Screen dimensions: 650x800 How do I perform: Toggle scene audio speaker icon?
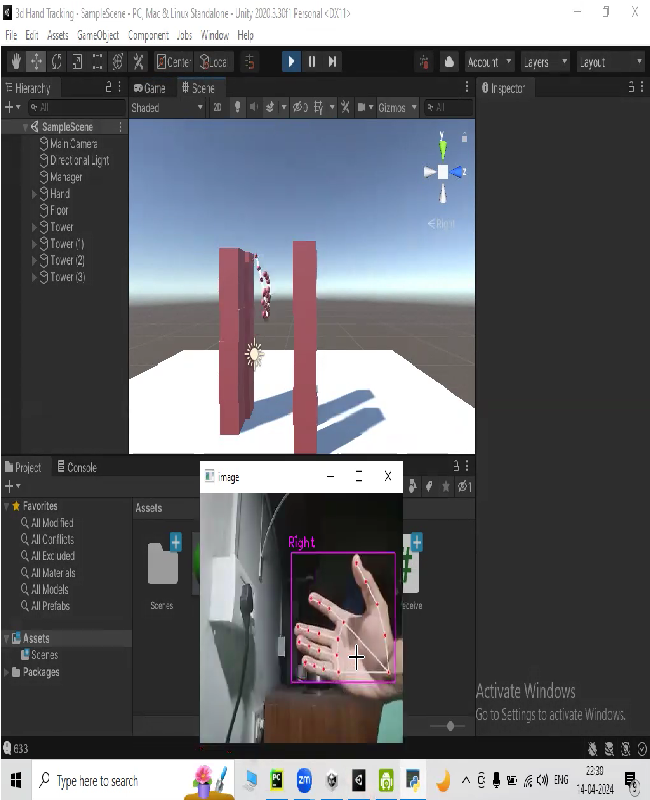point(254,108)
